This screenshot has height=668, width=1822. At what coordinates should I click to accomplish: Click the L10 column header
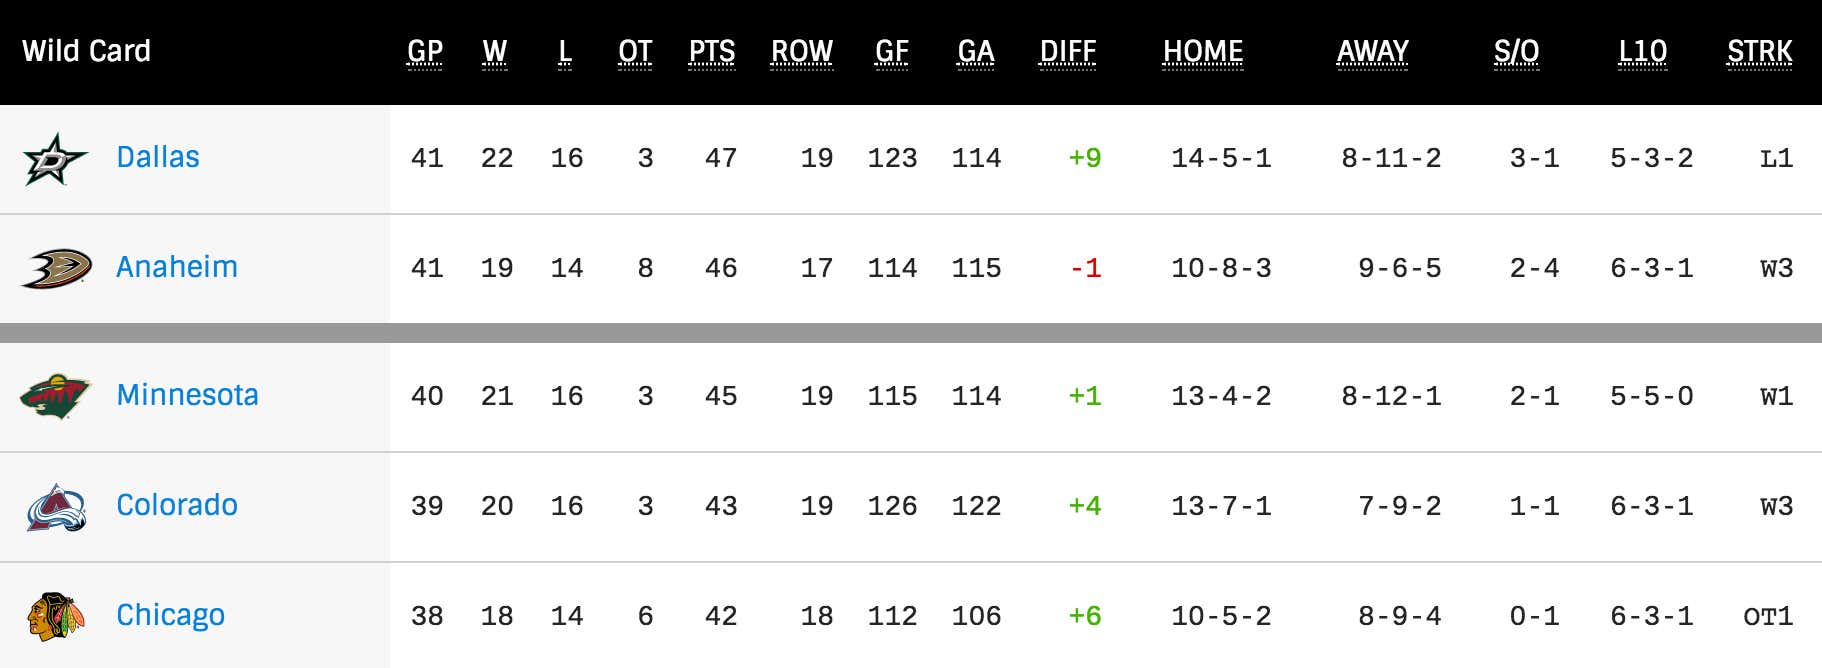click(x=1642, y=51)
